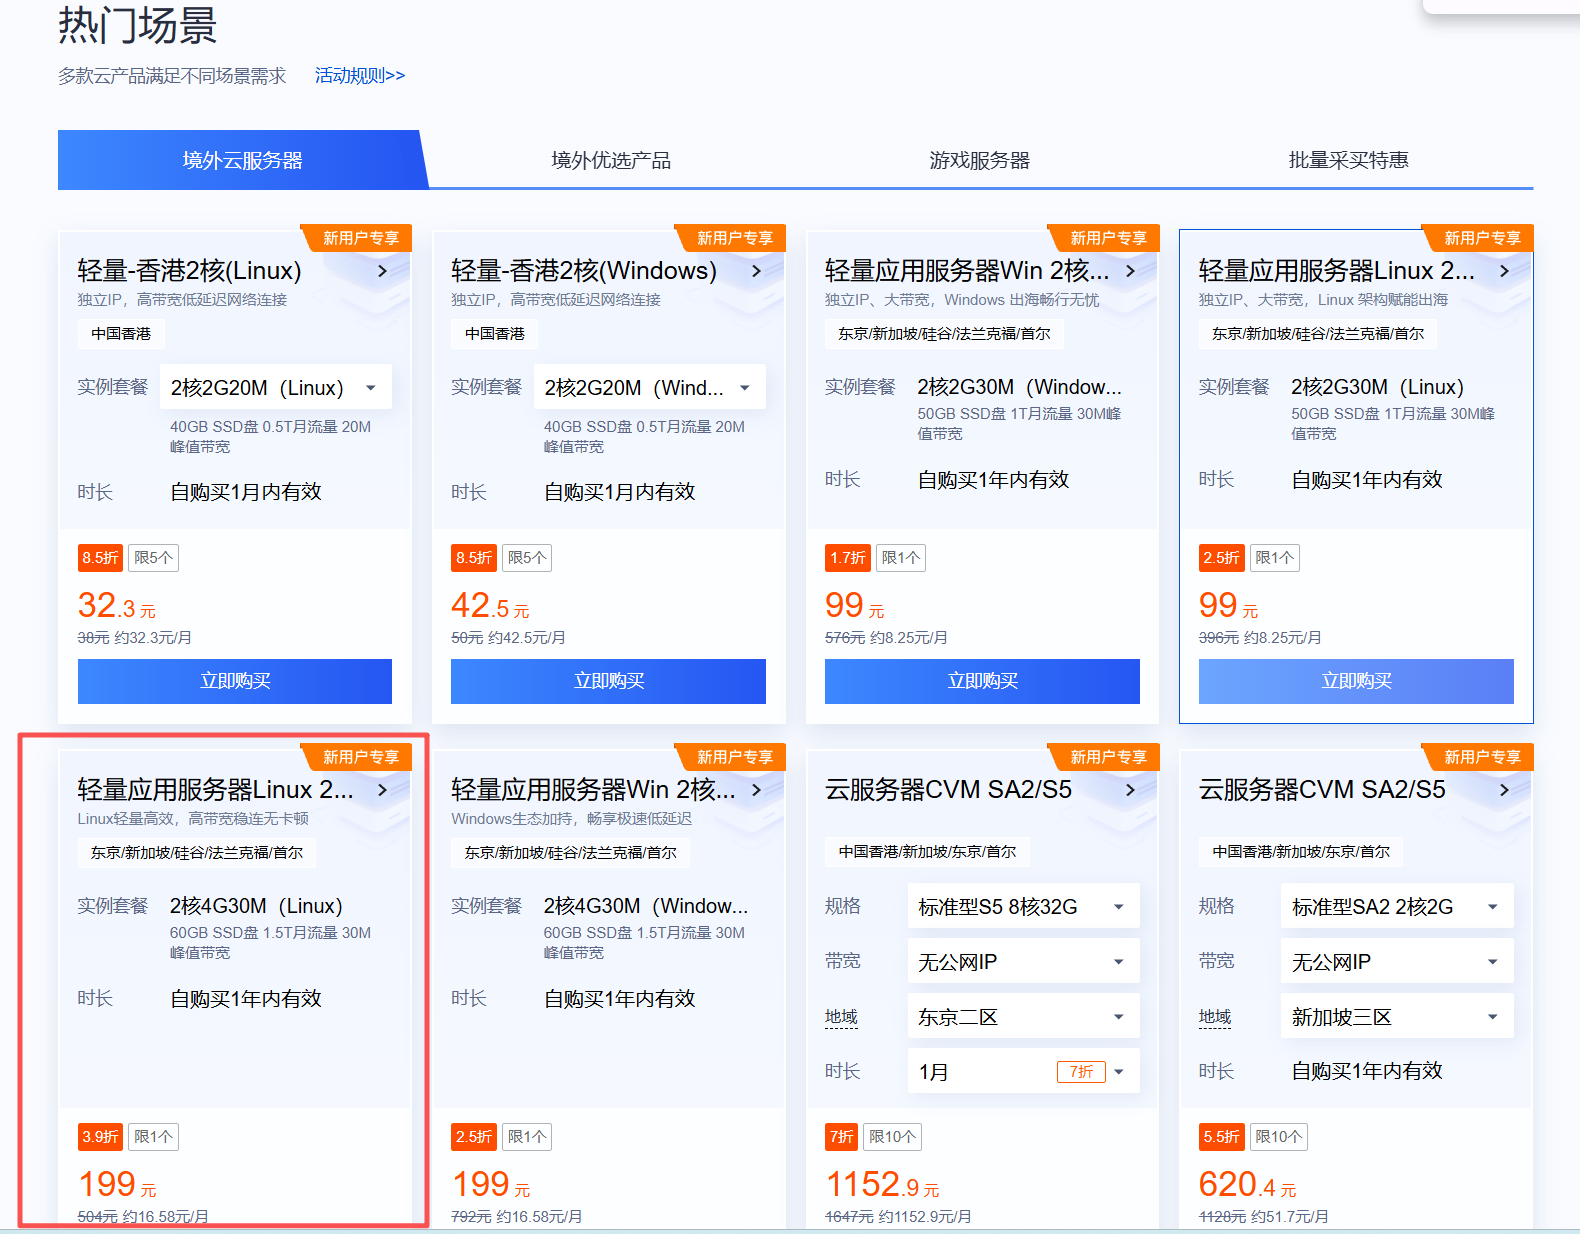Open the 活动规则>> link

[360, 76]
